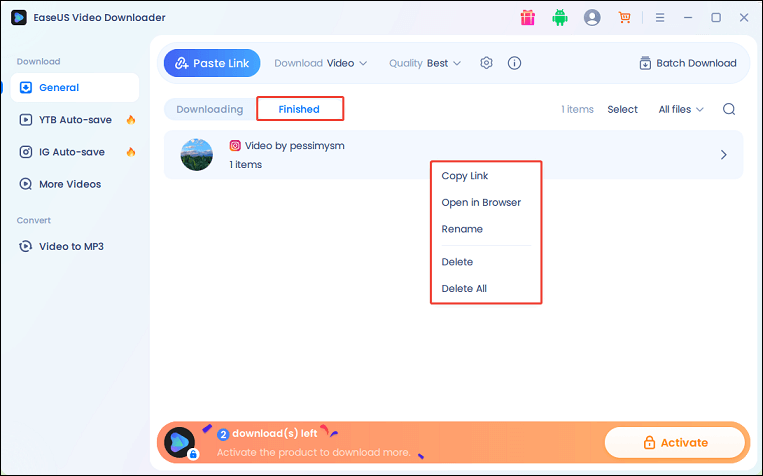Minimize the application window
This screenshot has width=763, height=476.
pos(688,18)
